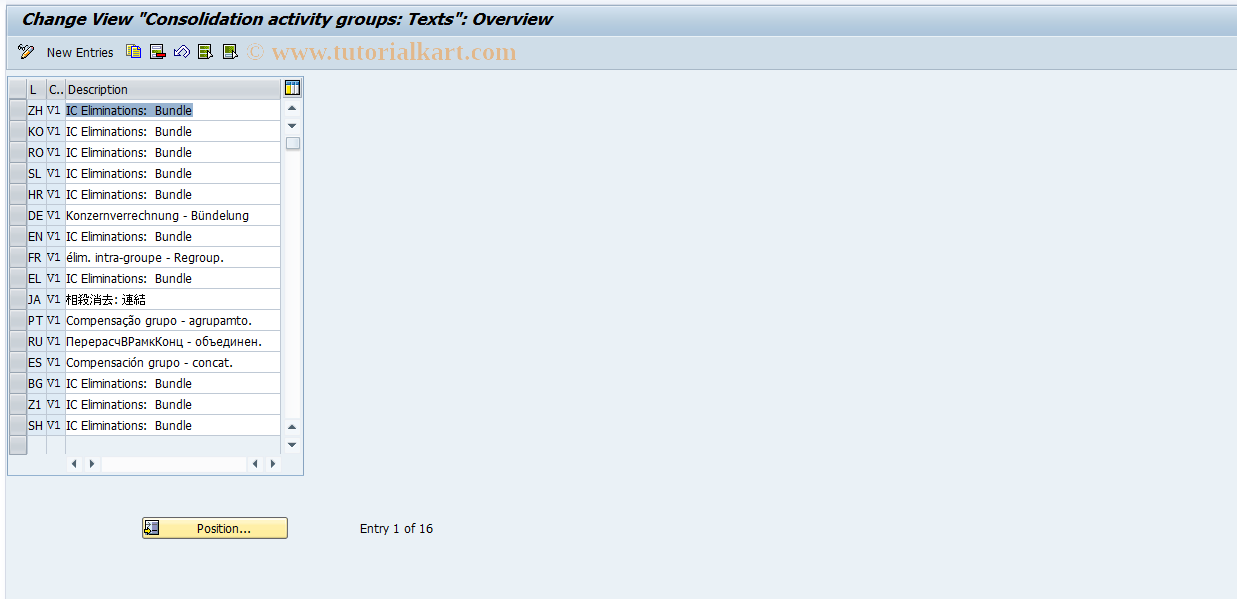Click language cell 'KO'
Image resolution: width=1237 pixels, height=599 pixels.
pyautogui.click(x=36, y=131)
